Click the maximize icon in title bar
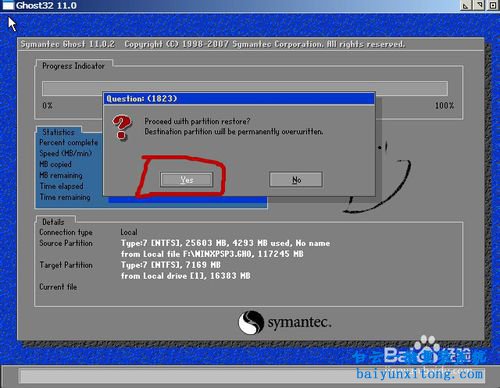 click(493, 5)
